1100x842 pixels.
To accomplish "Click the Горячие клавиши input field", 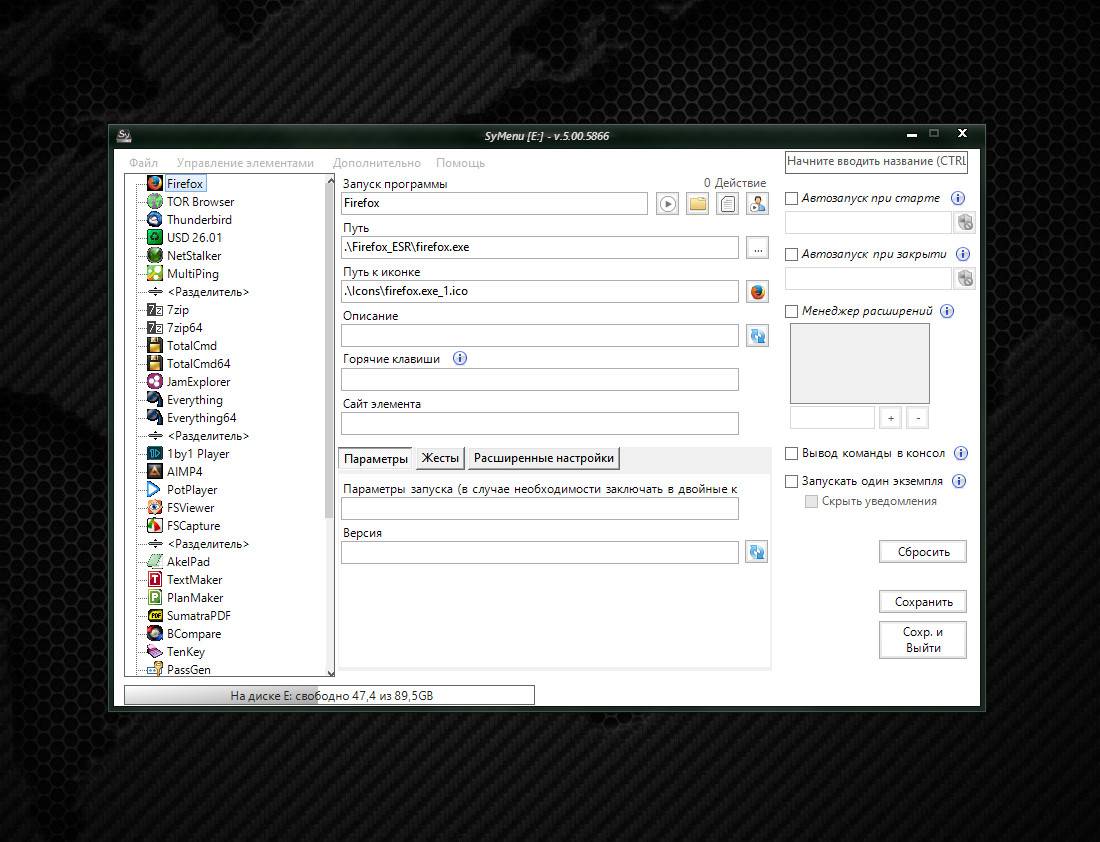I will [x=540, y=380].
